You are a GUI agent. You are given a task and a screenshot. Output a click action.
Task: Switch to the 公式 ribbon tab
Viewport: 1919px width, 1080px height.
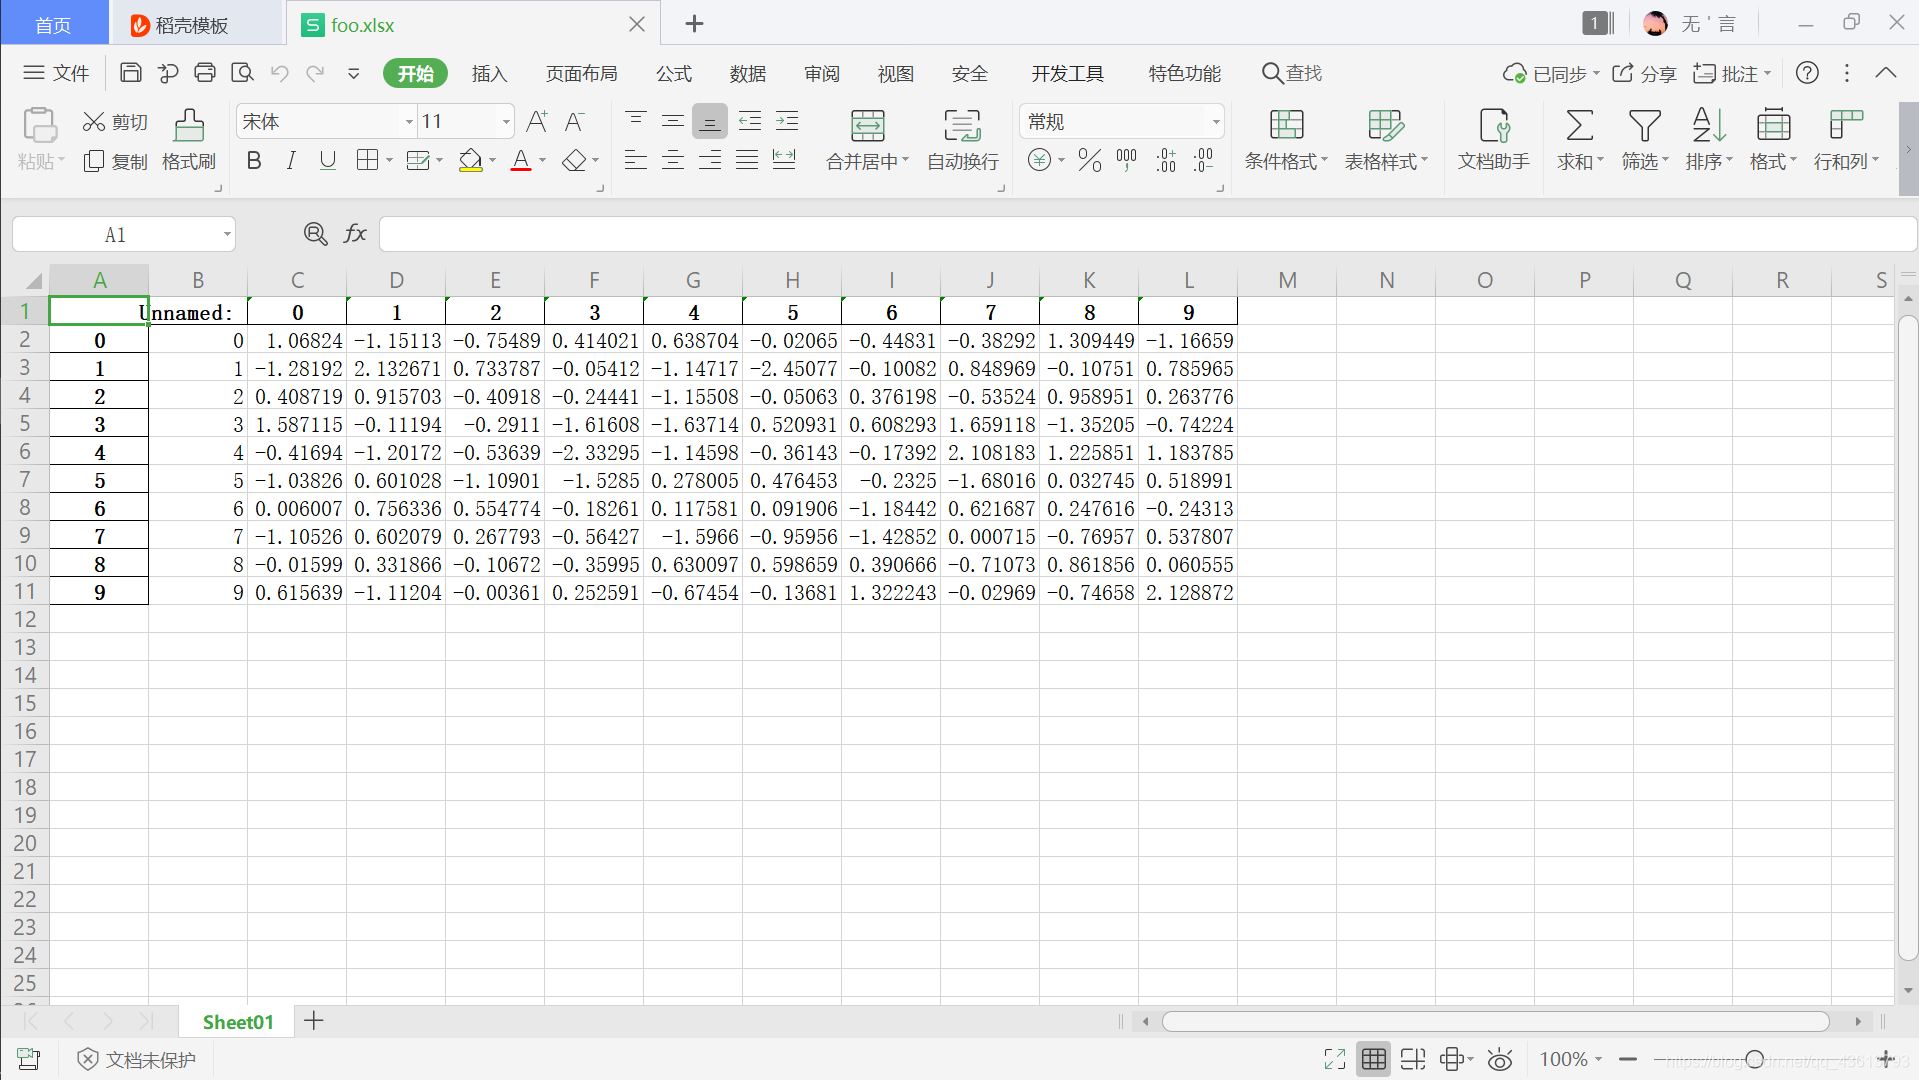pyautogui.click(x=674, y=73)
